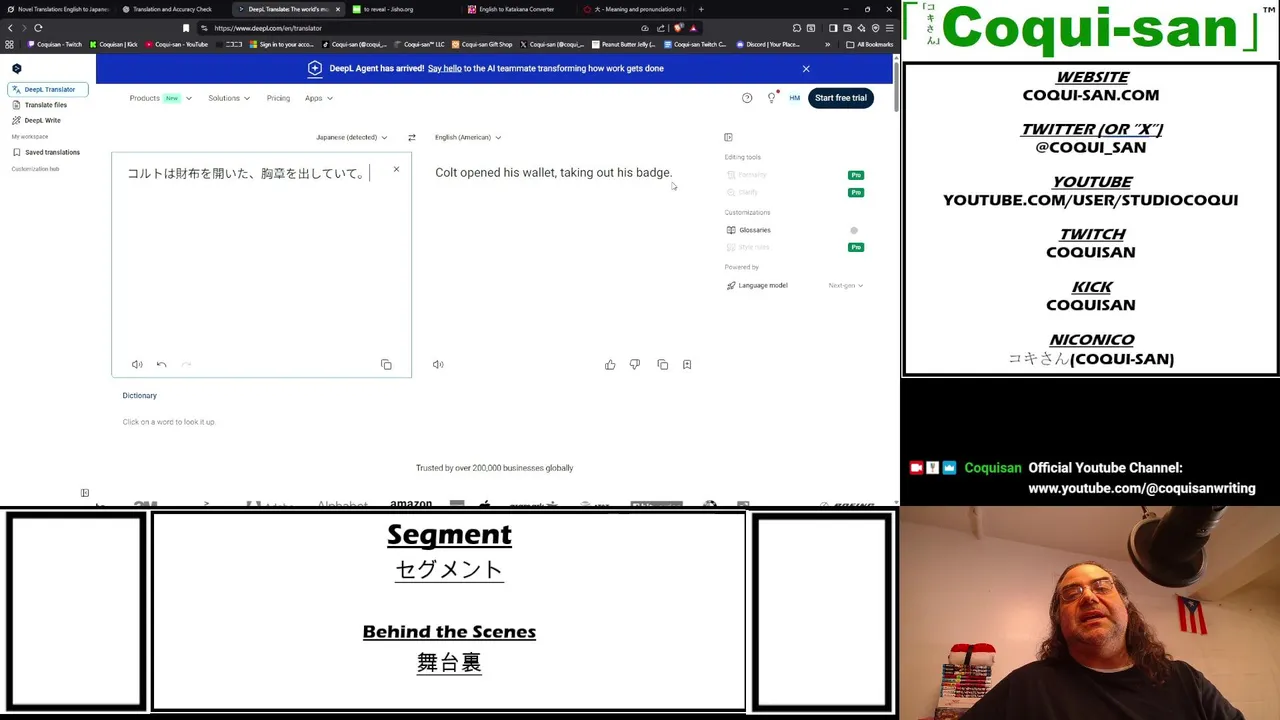Viewport: 1280px width, 720px height.
Task: Switch to the English to Katakana Converter tab
Action: (516, 9)
